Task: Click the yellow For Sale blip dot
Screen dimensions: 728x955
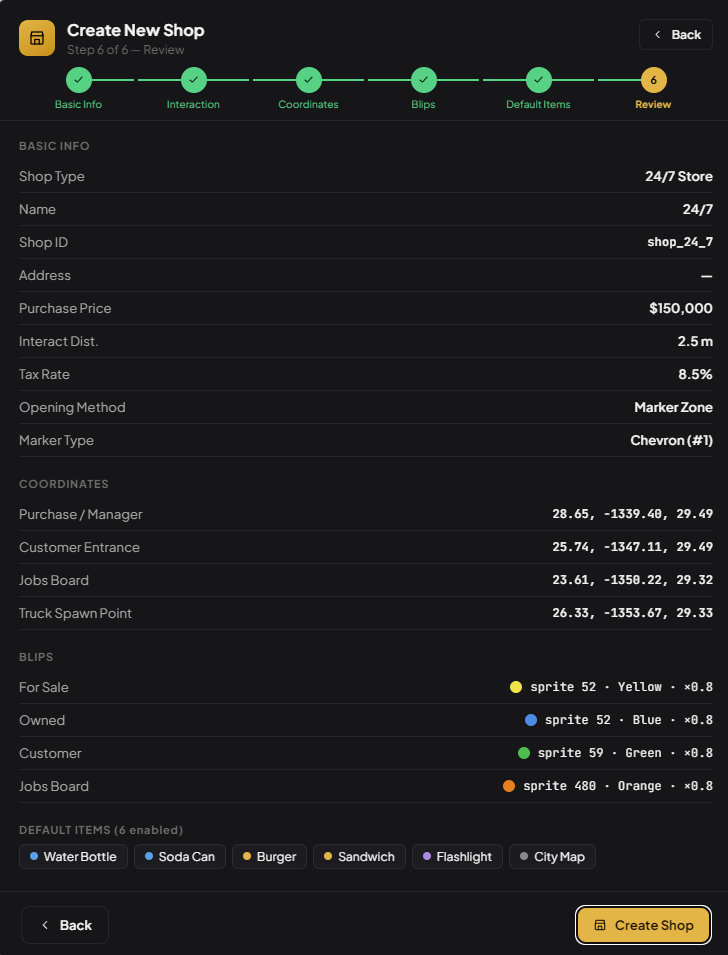Action: 515,687
